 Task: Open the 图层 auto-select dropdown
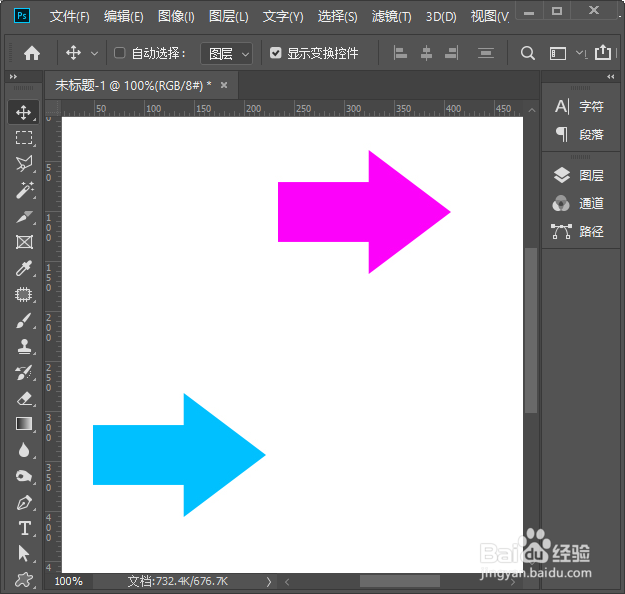click(x=226, y=53)
